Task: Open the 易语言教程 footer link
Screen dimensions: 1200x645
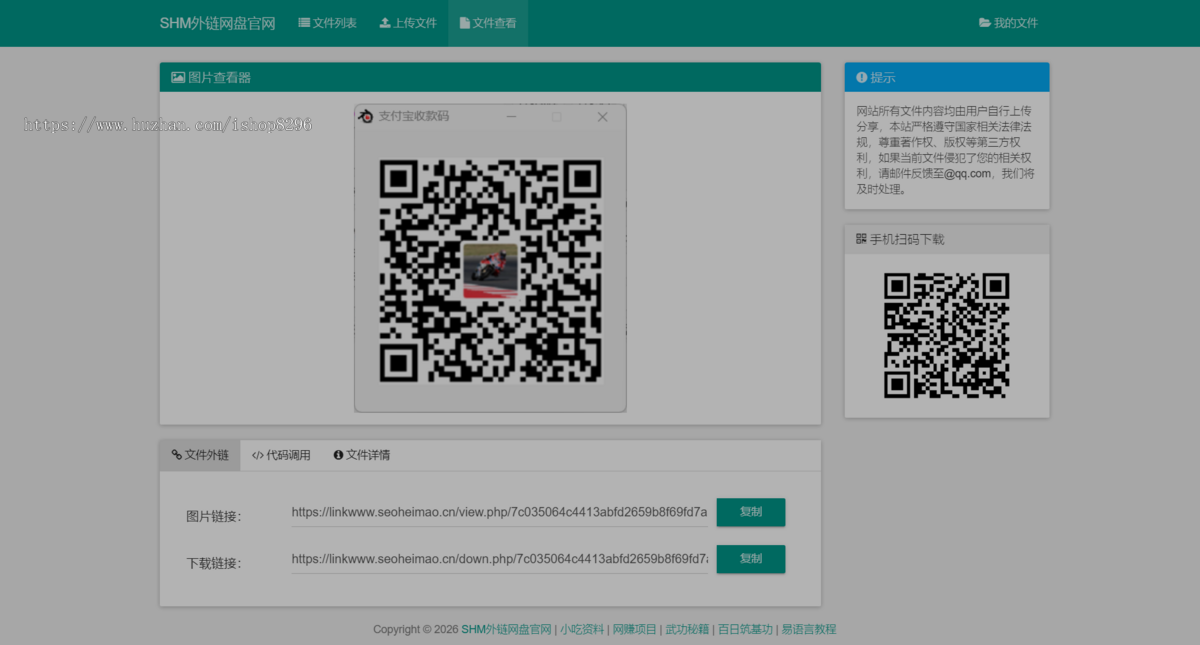Action: [809, 629]
